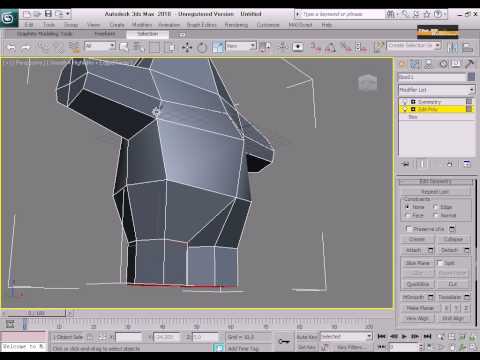Viewport: 480px width, 360px height.
Task: Click the Collapse button
Action: pyautogui.click(x=453, y=239)
